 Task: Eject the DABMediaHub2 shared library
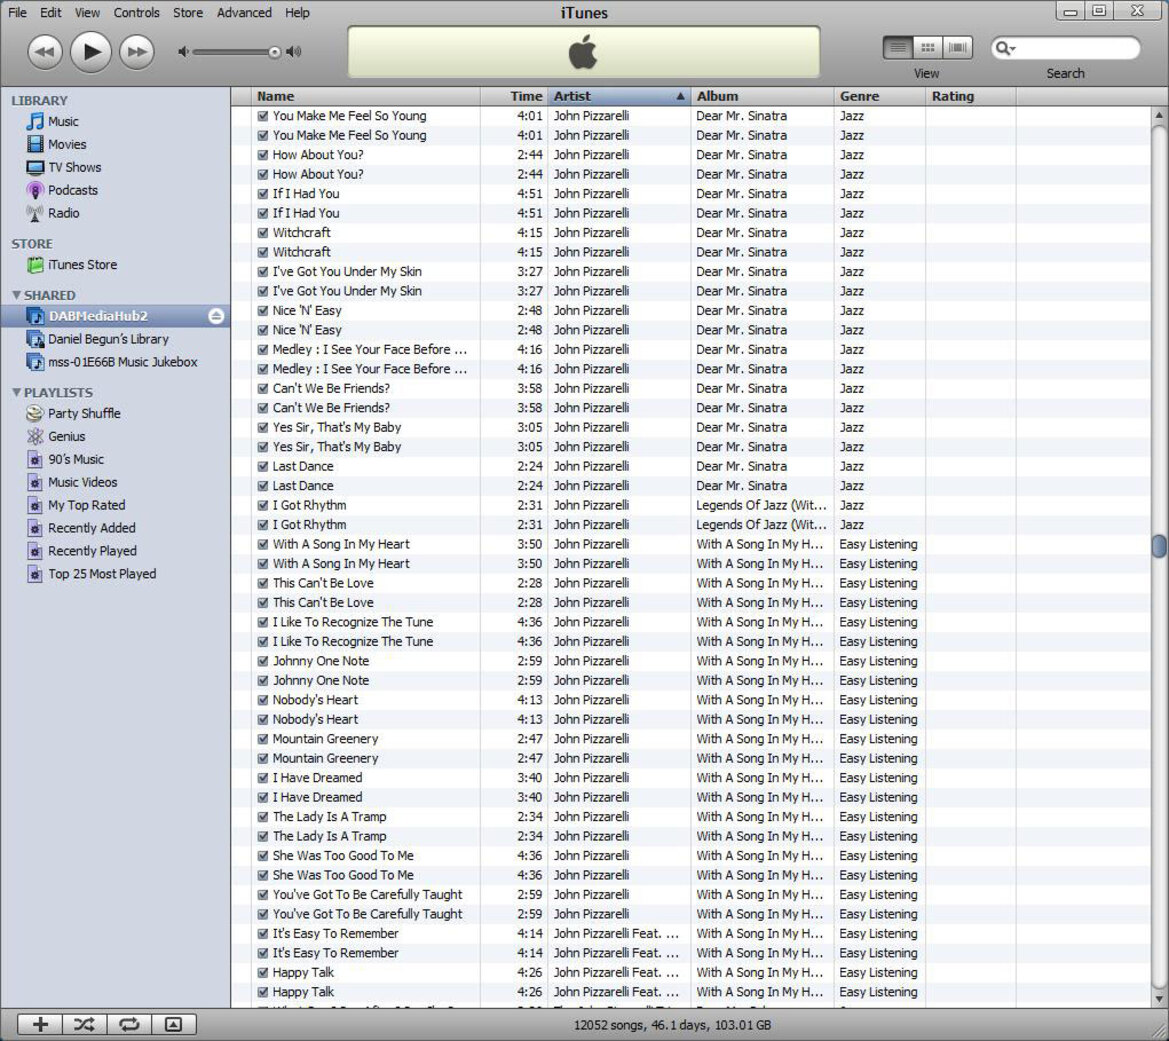(216, 316)
